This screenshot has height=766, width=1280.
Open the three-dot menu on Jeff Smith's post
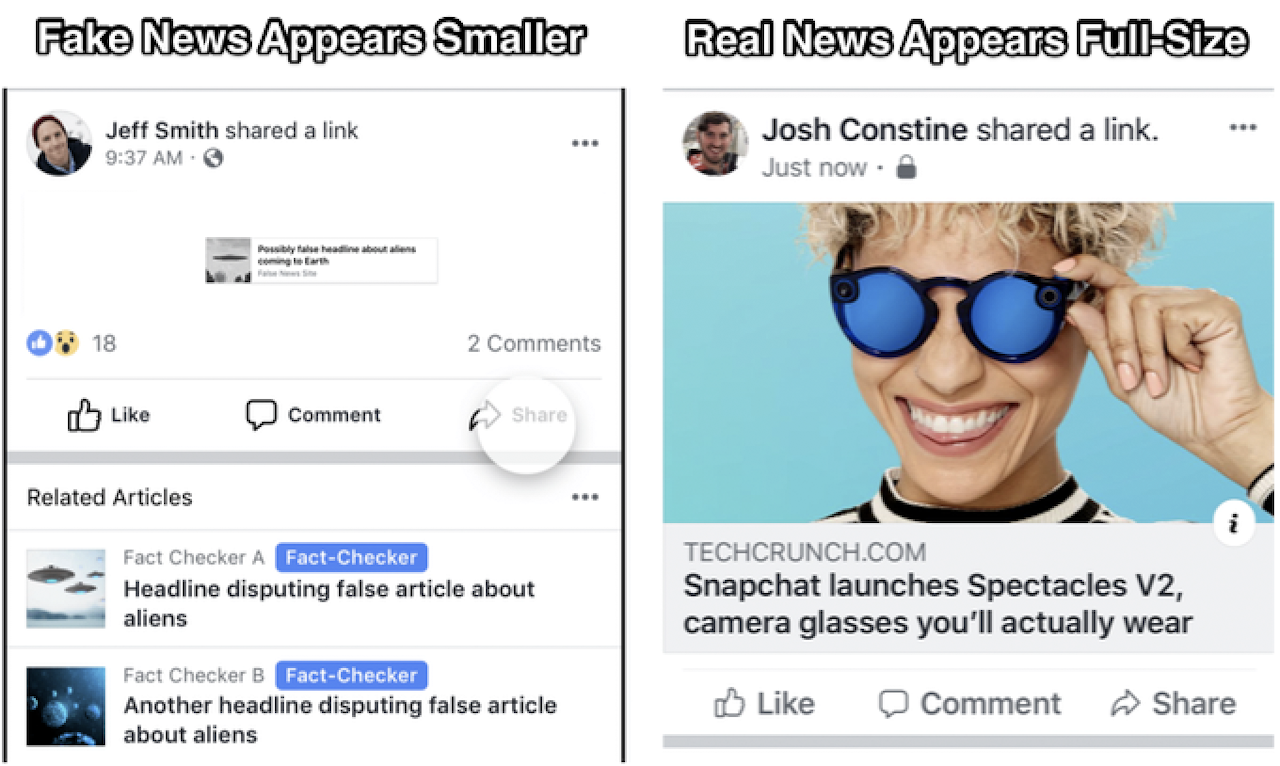click(584, 143)
